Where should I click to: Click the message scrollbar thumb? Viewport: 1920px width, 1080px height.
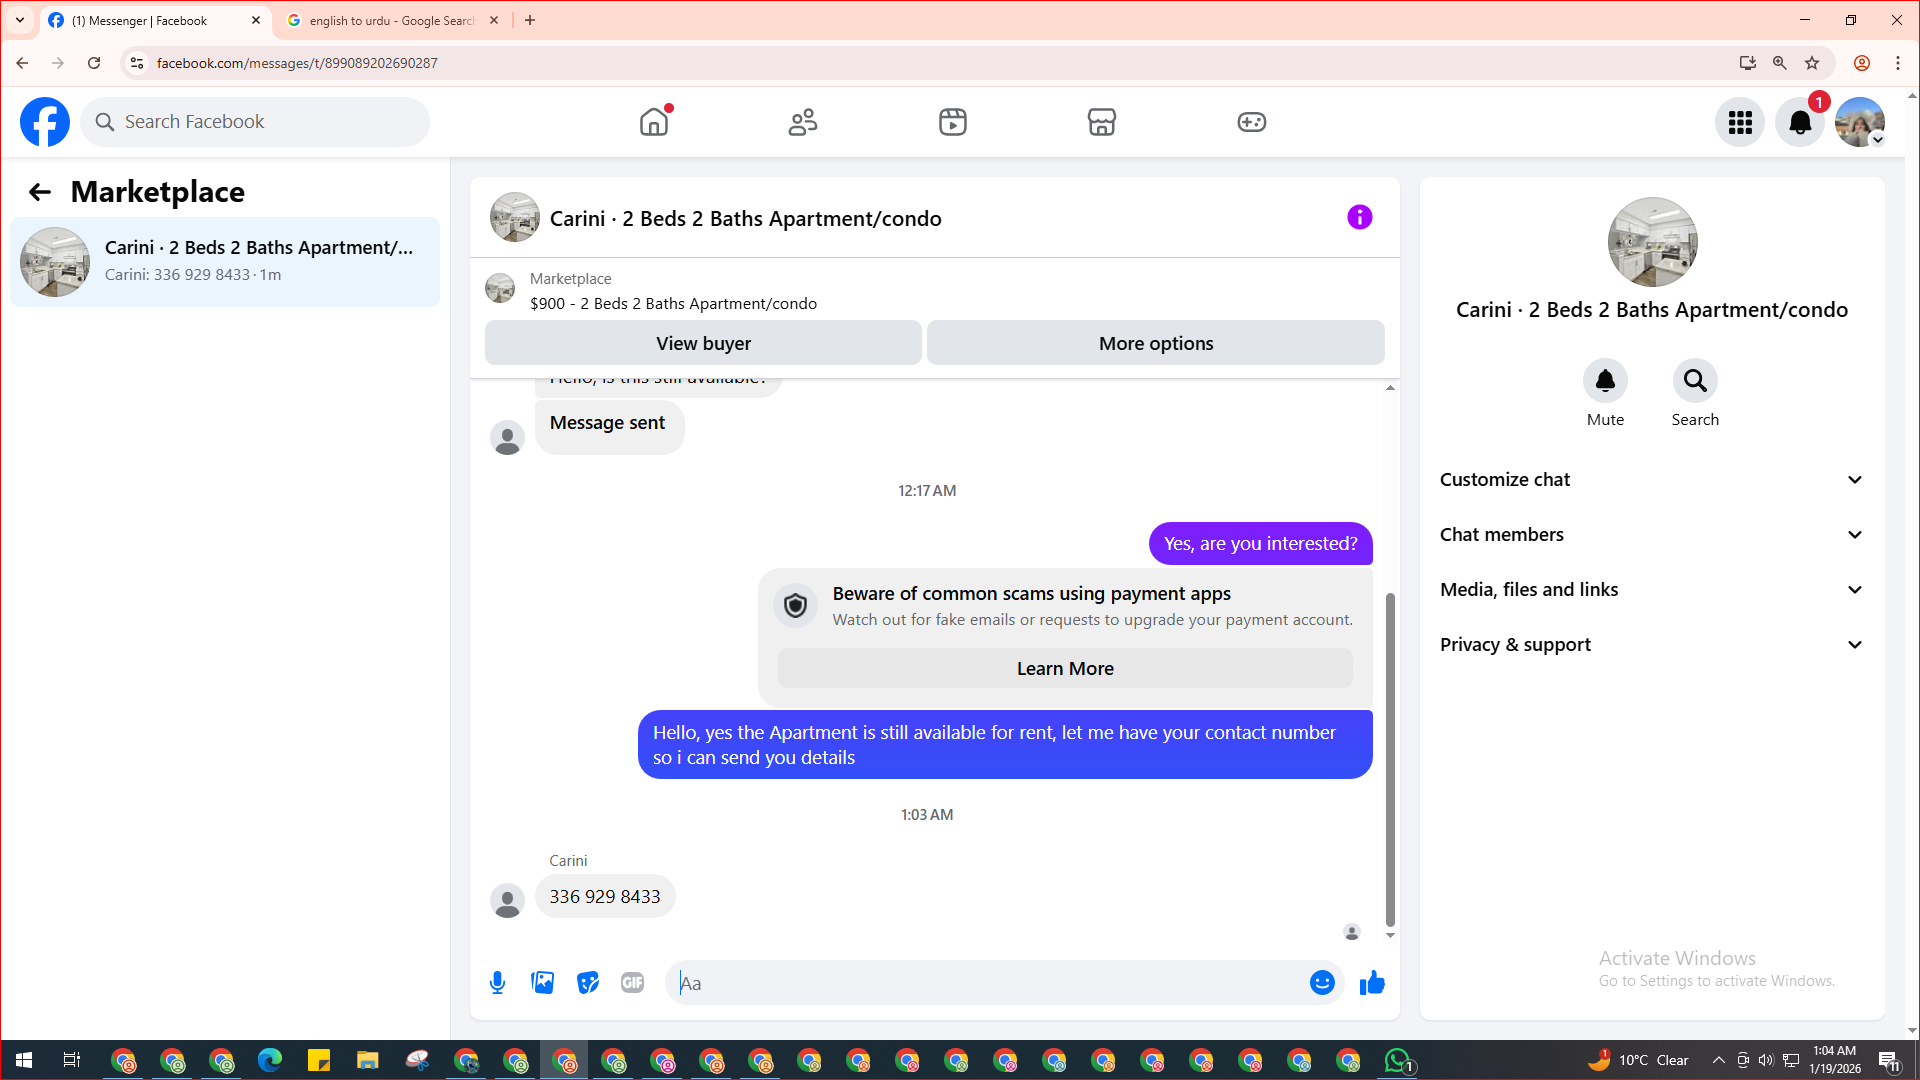[x=1390, y=760]
